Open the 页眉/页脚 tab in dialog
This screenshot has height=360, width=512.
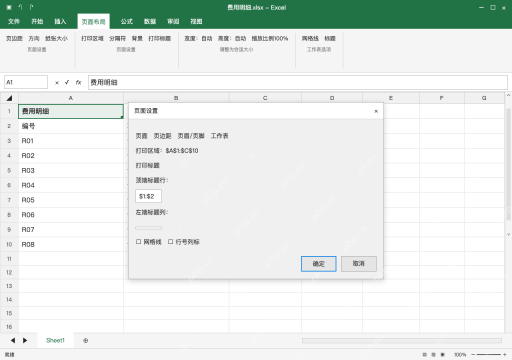coord(191,136)
